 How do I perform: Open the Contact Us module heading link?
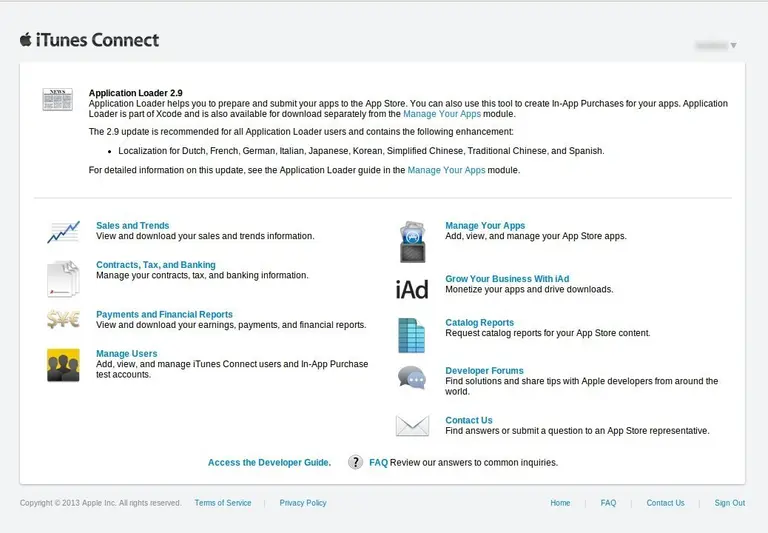[469, 420]
